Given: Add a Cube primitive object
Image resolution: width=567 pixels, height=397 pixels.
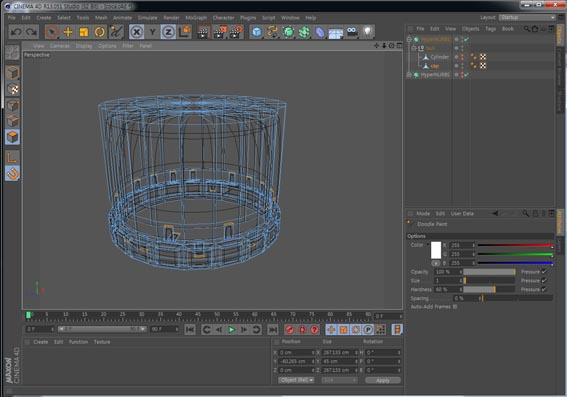Looking at the screenshot, I should pos(256,32).
